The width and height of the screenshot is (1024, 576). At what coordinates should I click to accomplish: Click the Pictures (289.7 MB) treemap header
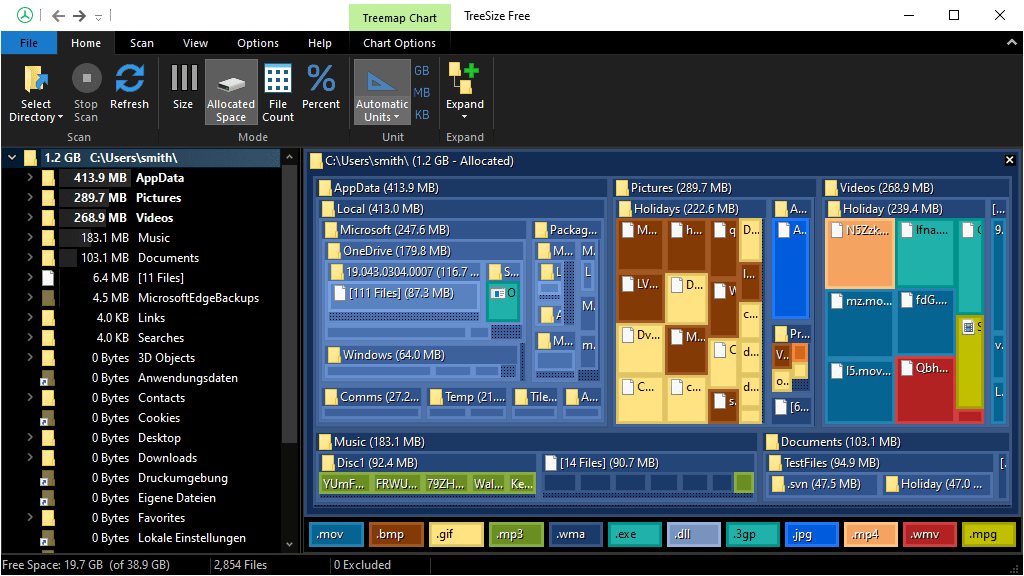click(x=715, y=188)
